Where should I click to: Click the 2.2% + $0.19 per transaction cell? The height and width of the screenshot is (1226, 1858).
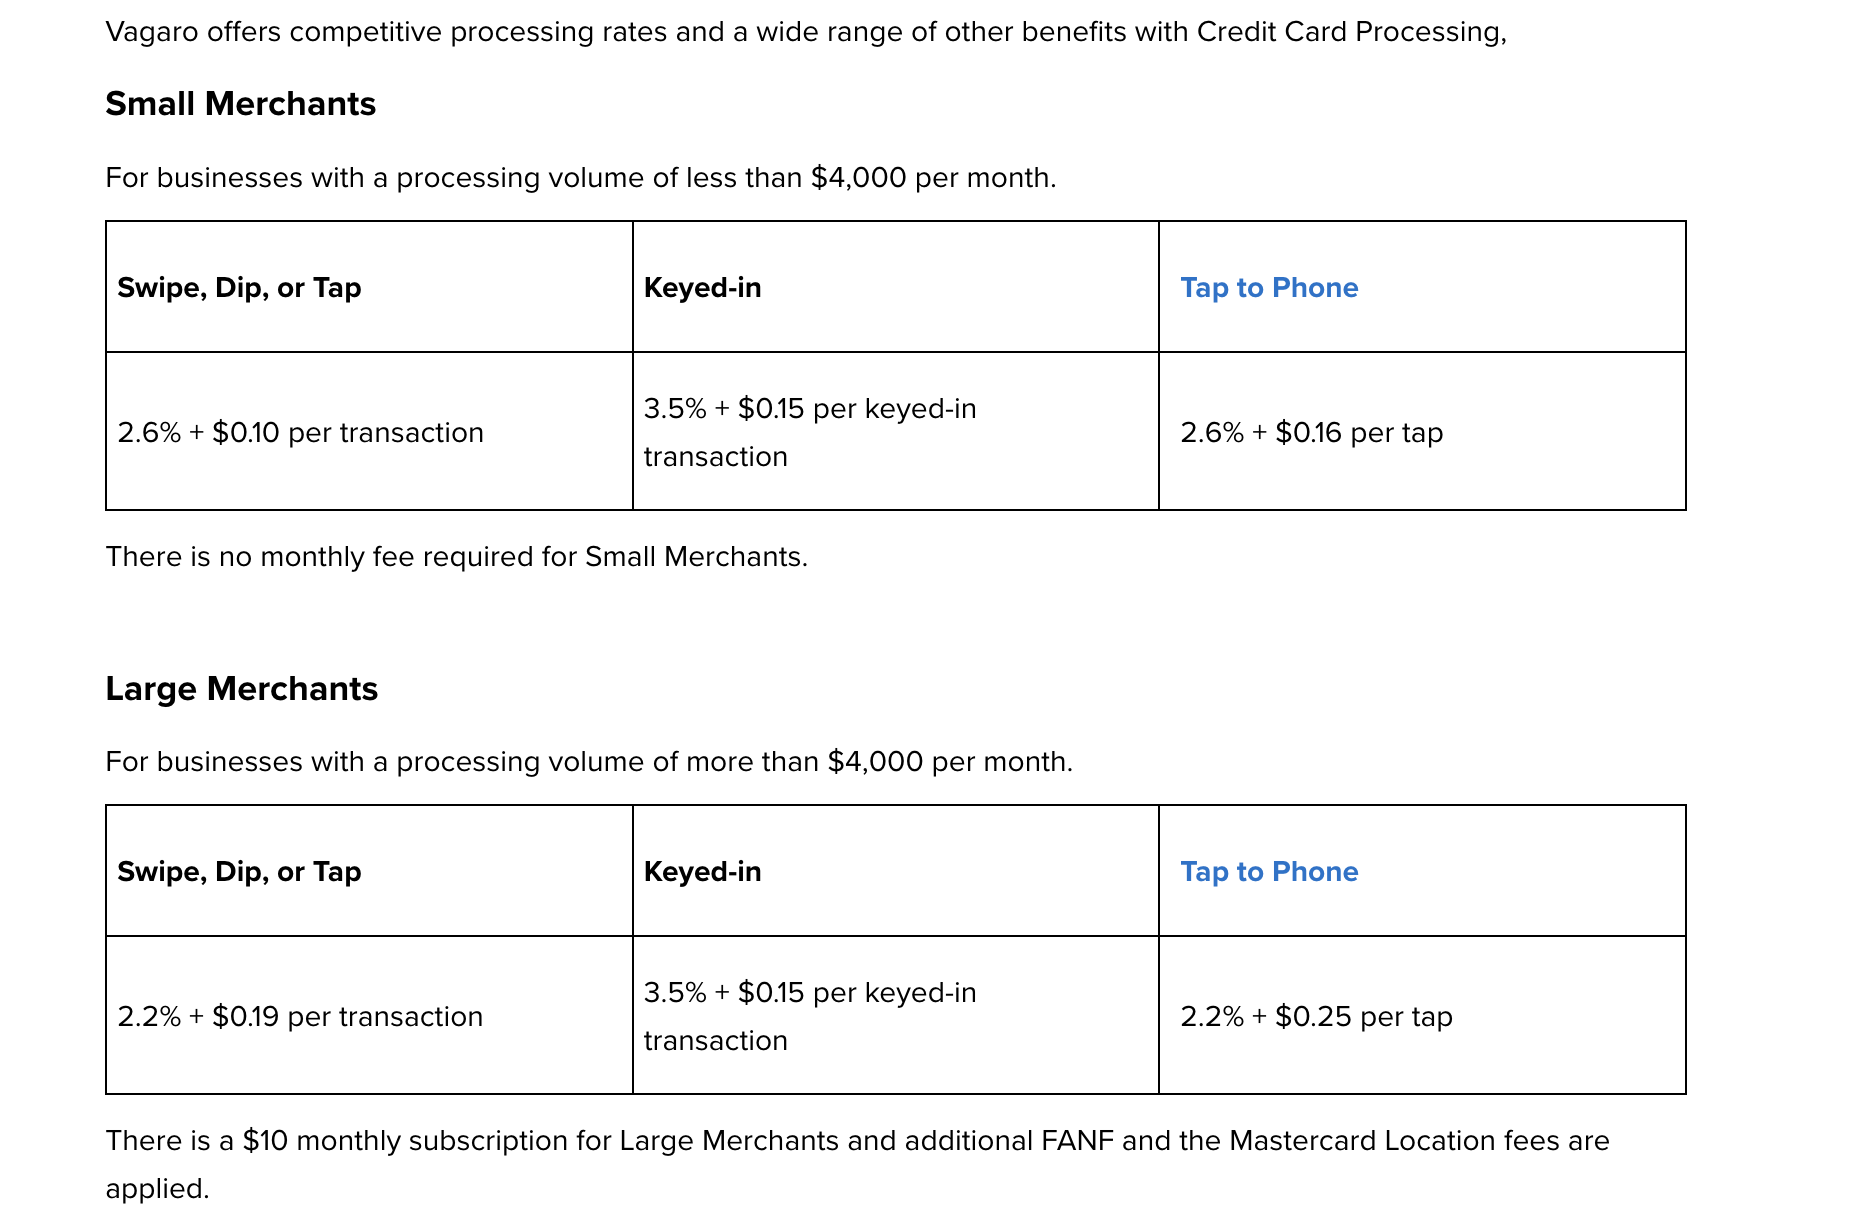tap(300, 1017)
